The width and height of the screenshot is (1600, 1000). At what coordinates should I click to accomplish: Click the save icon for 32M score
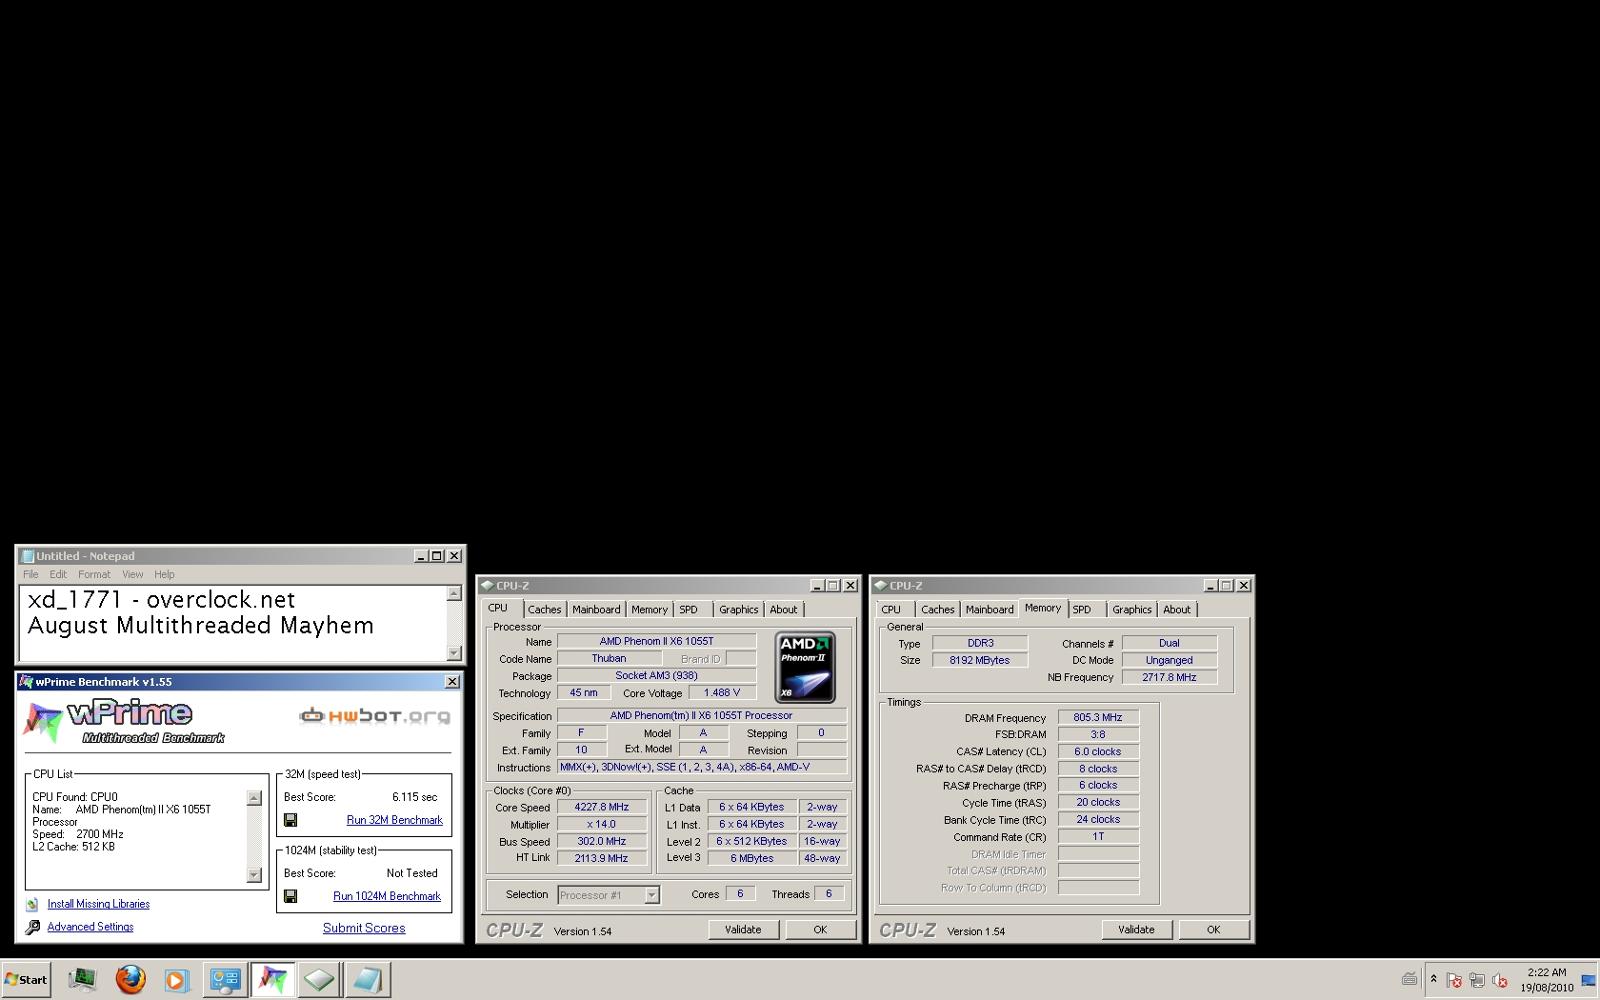tap(290, 820)
